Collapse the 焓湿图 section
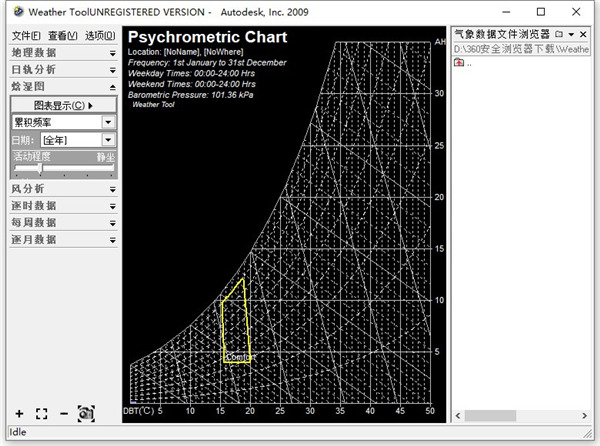Screen dimensions: 600x446 pyautogui.click(x=62, y=88)
